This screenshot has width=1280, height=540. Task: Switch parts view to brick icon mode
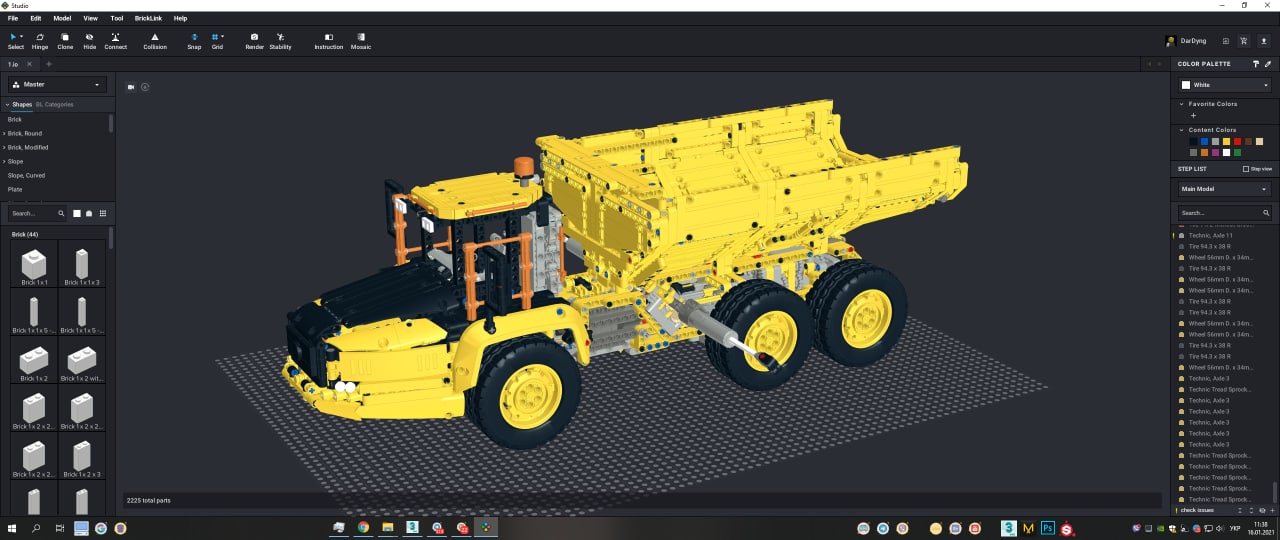pyautogui.click(x=89, y=213)
